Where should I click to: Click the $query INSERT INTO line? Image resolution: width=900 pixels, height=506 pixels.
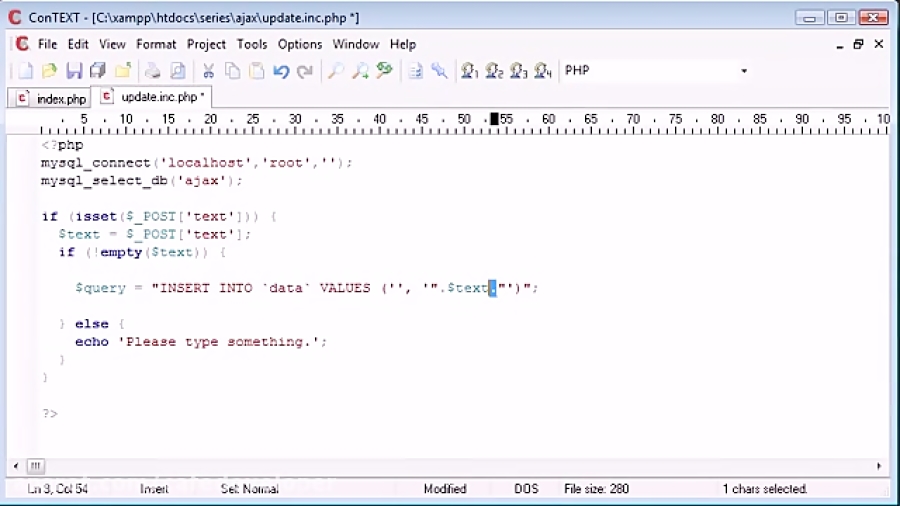tap(307, 288)
